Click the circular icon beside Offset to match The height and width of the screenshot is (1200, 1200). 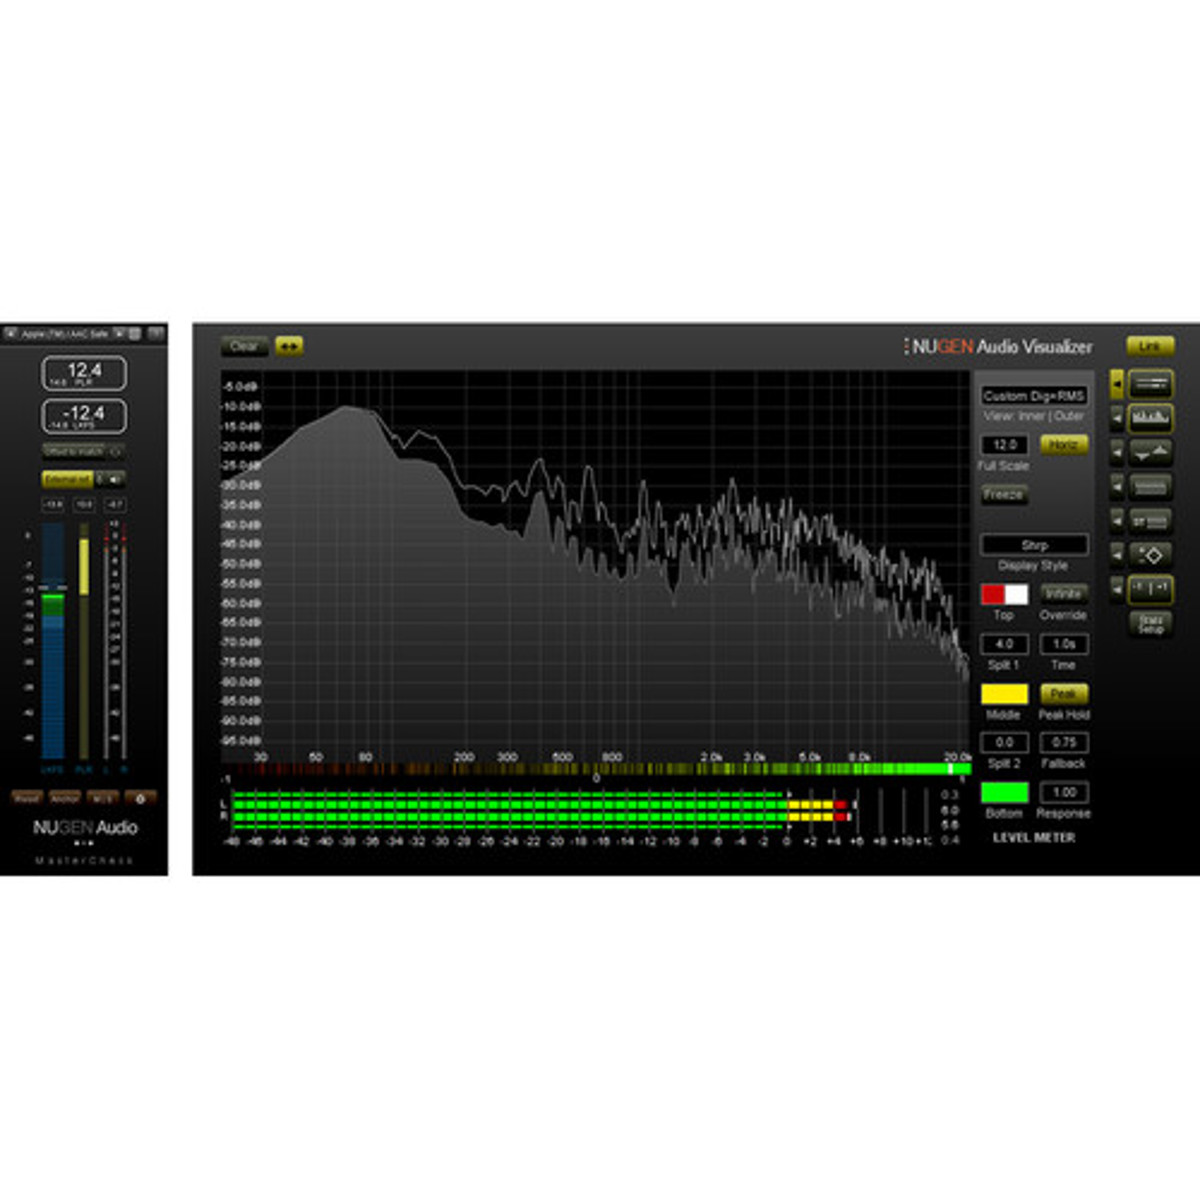[x=115, y=452]
